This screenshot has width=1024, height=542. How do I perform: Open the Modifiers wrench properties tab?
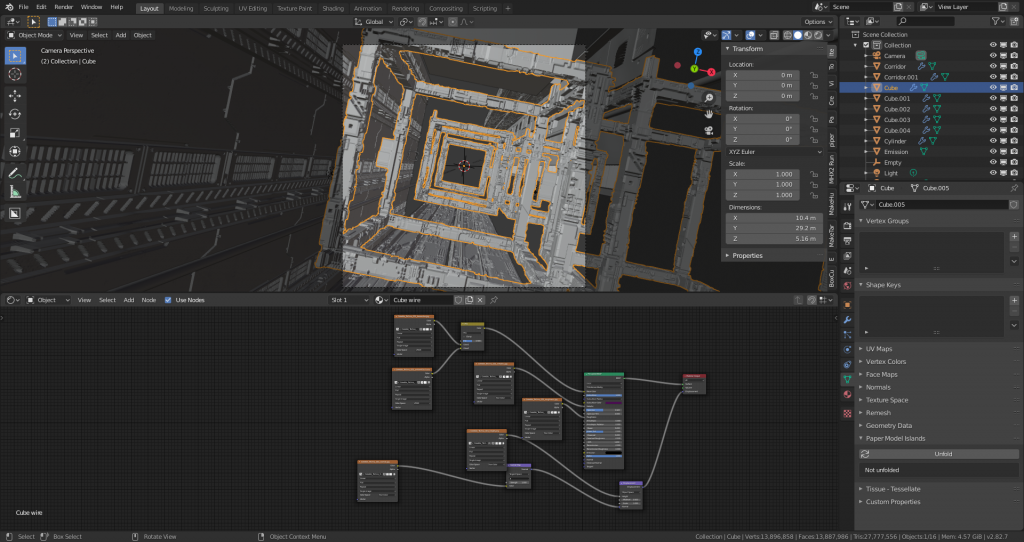847,320
